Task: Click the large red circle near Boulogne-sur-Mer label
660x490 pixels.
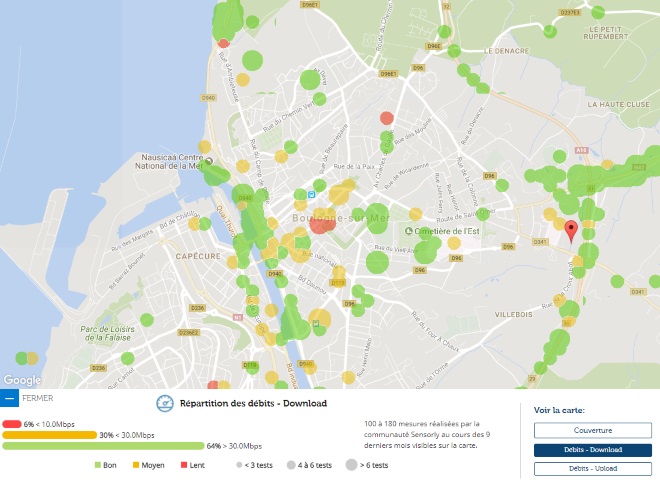Action: (321, 224)
